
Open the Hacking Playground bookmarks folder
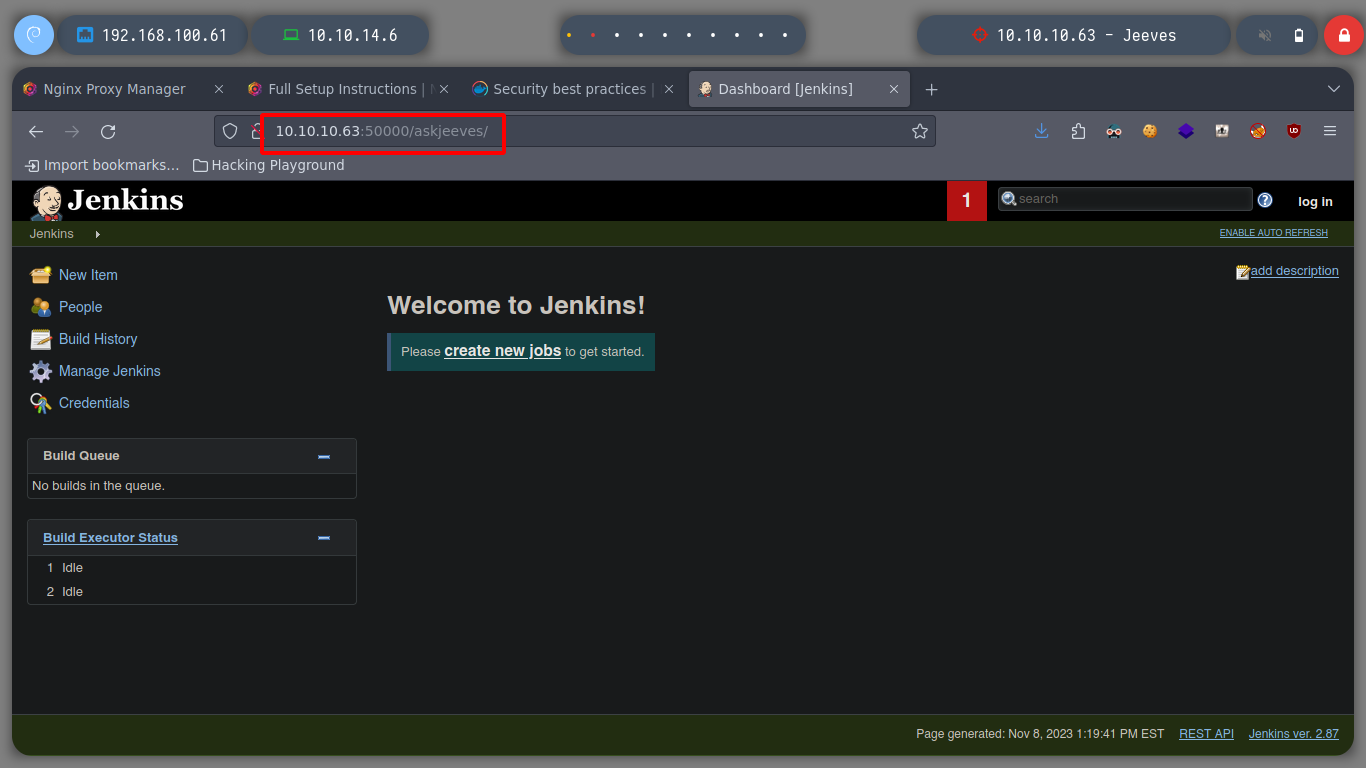click(268, 165)
